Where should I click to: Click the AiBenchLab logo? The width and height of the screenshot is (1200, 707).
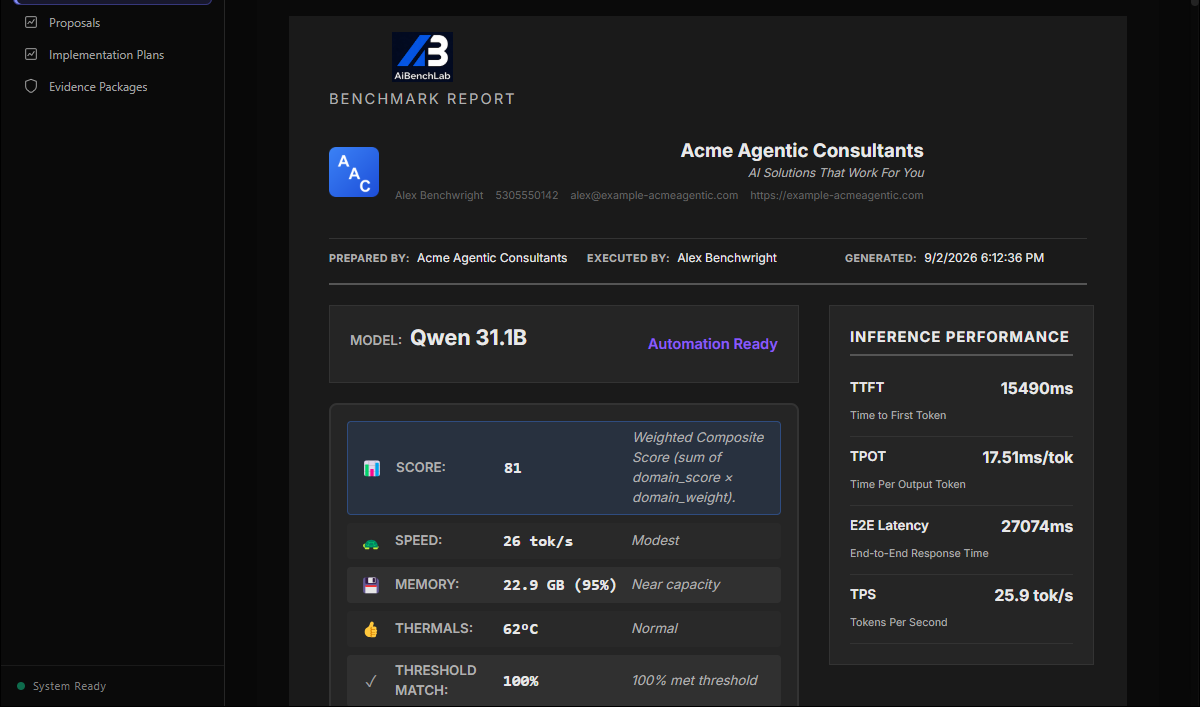422,57
